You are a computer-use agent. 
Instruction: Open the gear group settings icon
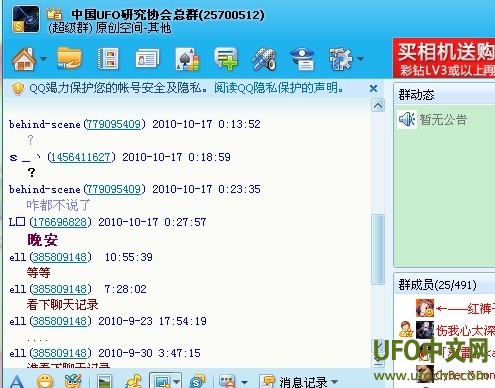[x=340, y=59]
